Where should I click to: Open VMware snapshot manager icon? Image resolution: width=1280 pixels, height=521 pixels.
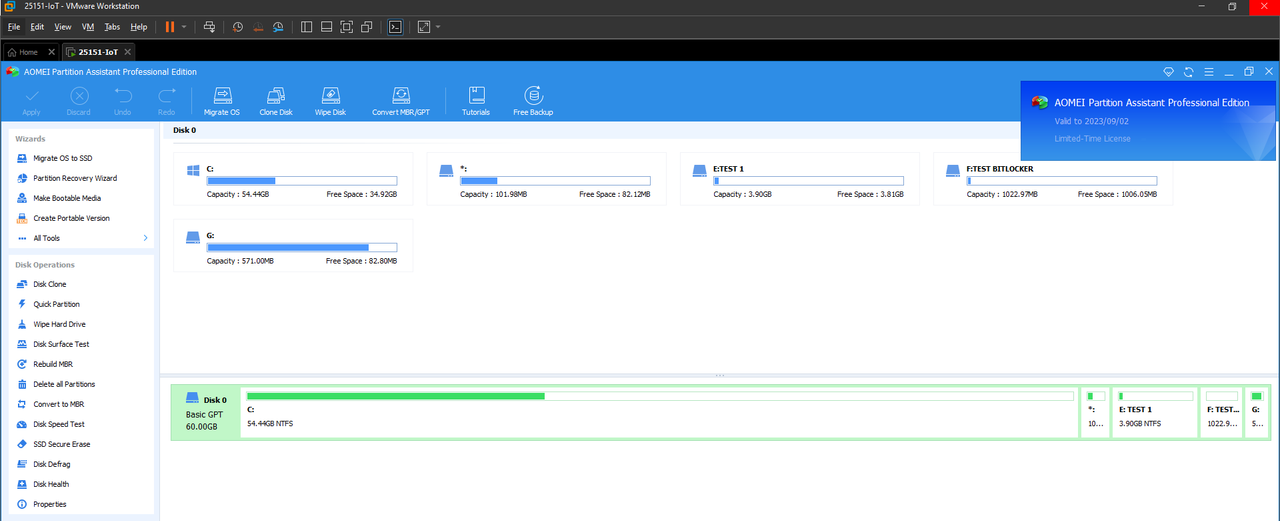point(278,27)
